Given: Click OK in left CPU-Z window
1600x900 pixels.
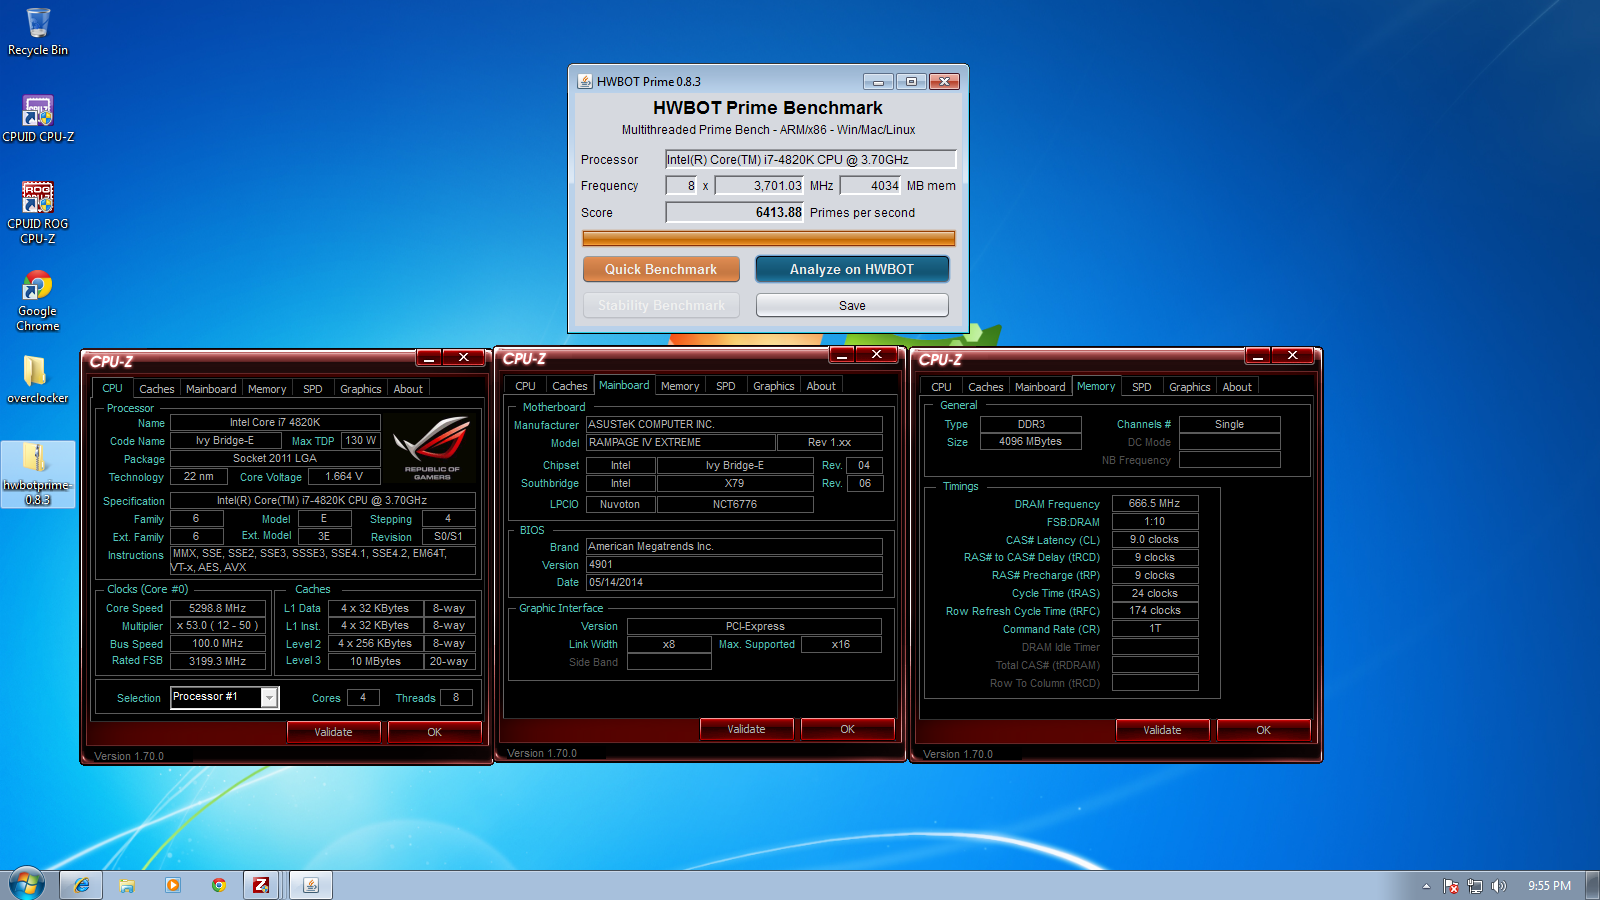Looking at the screenshot, I should [434, 732].
